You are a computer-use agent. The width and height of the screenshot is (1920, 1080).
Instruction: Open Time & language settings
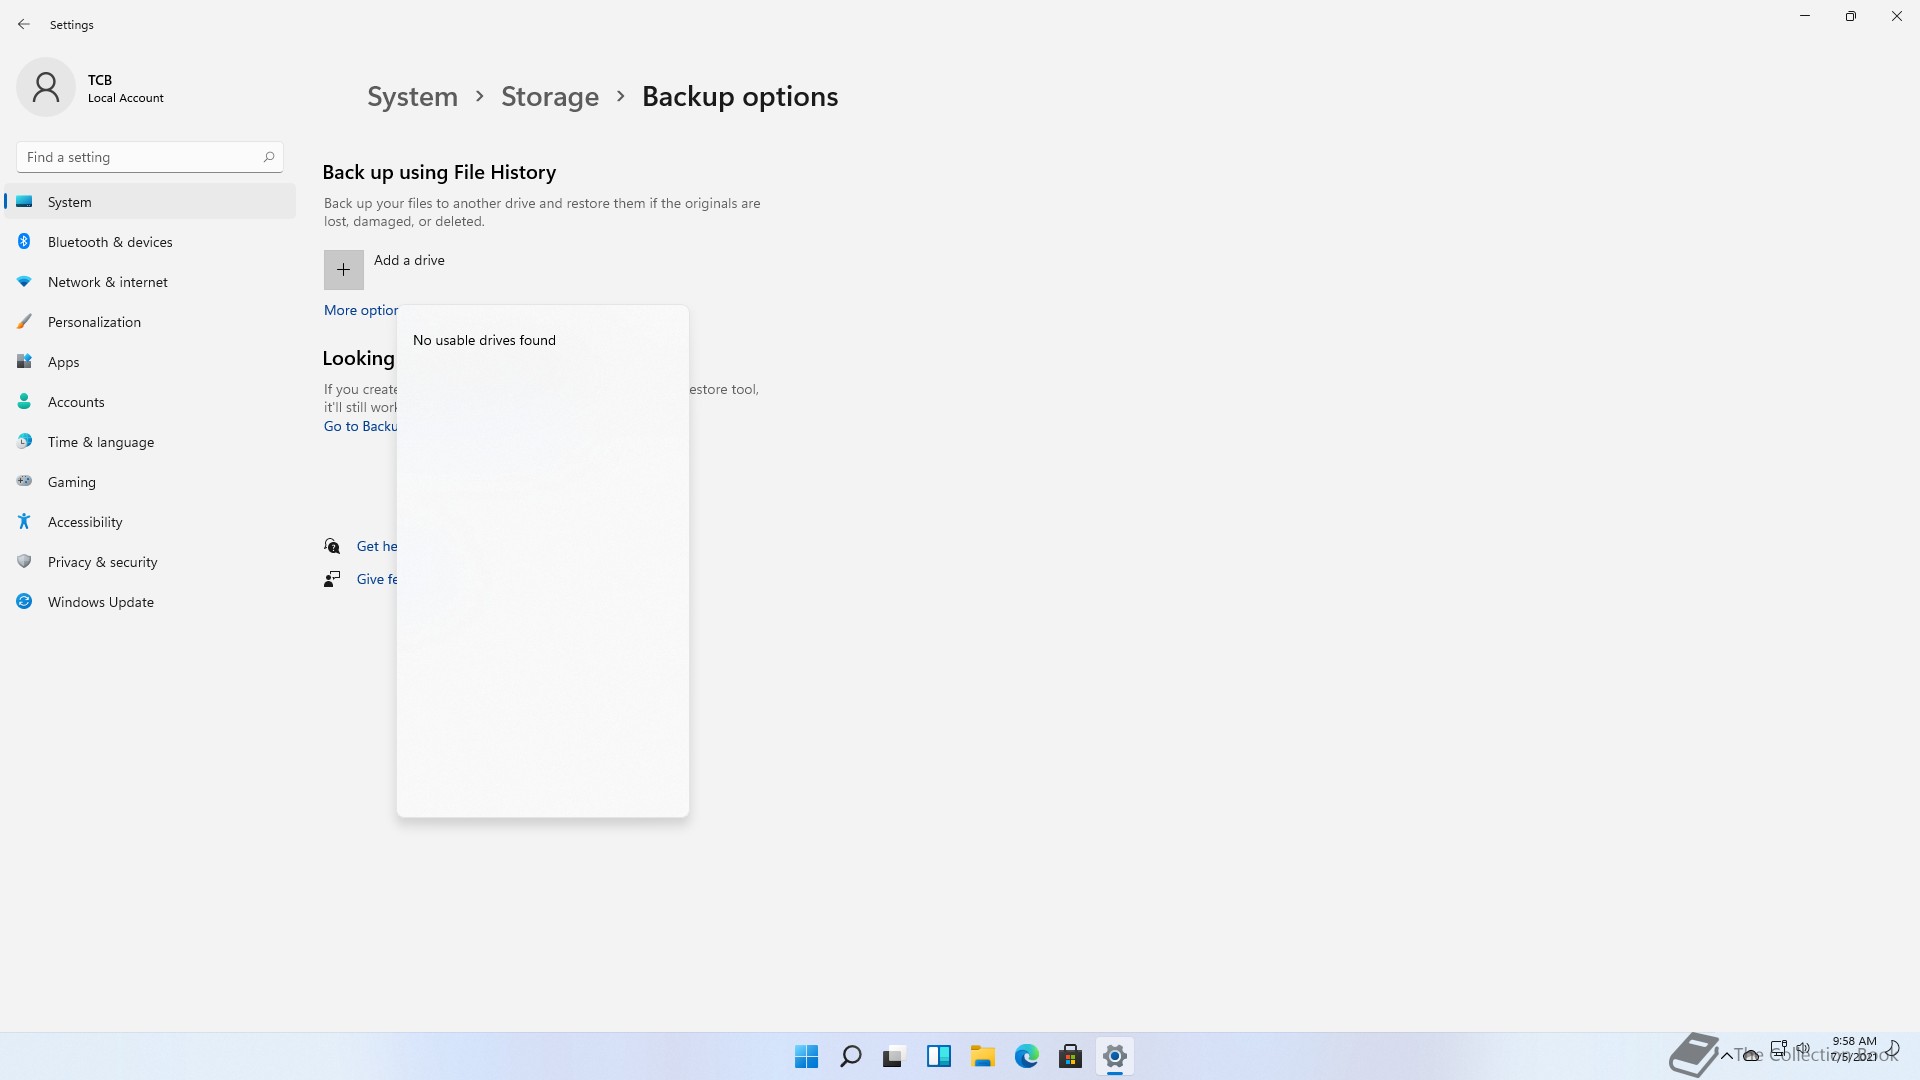tap(150, 442)
